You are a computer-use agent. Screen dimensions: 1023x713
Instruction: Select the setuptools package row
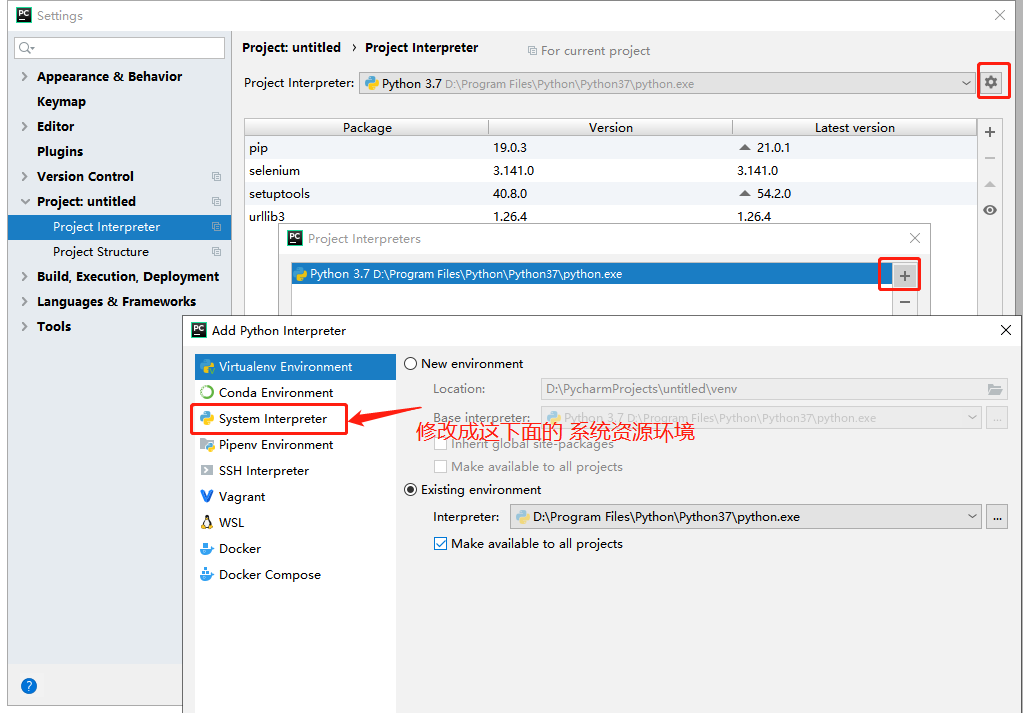click(611, 194)
